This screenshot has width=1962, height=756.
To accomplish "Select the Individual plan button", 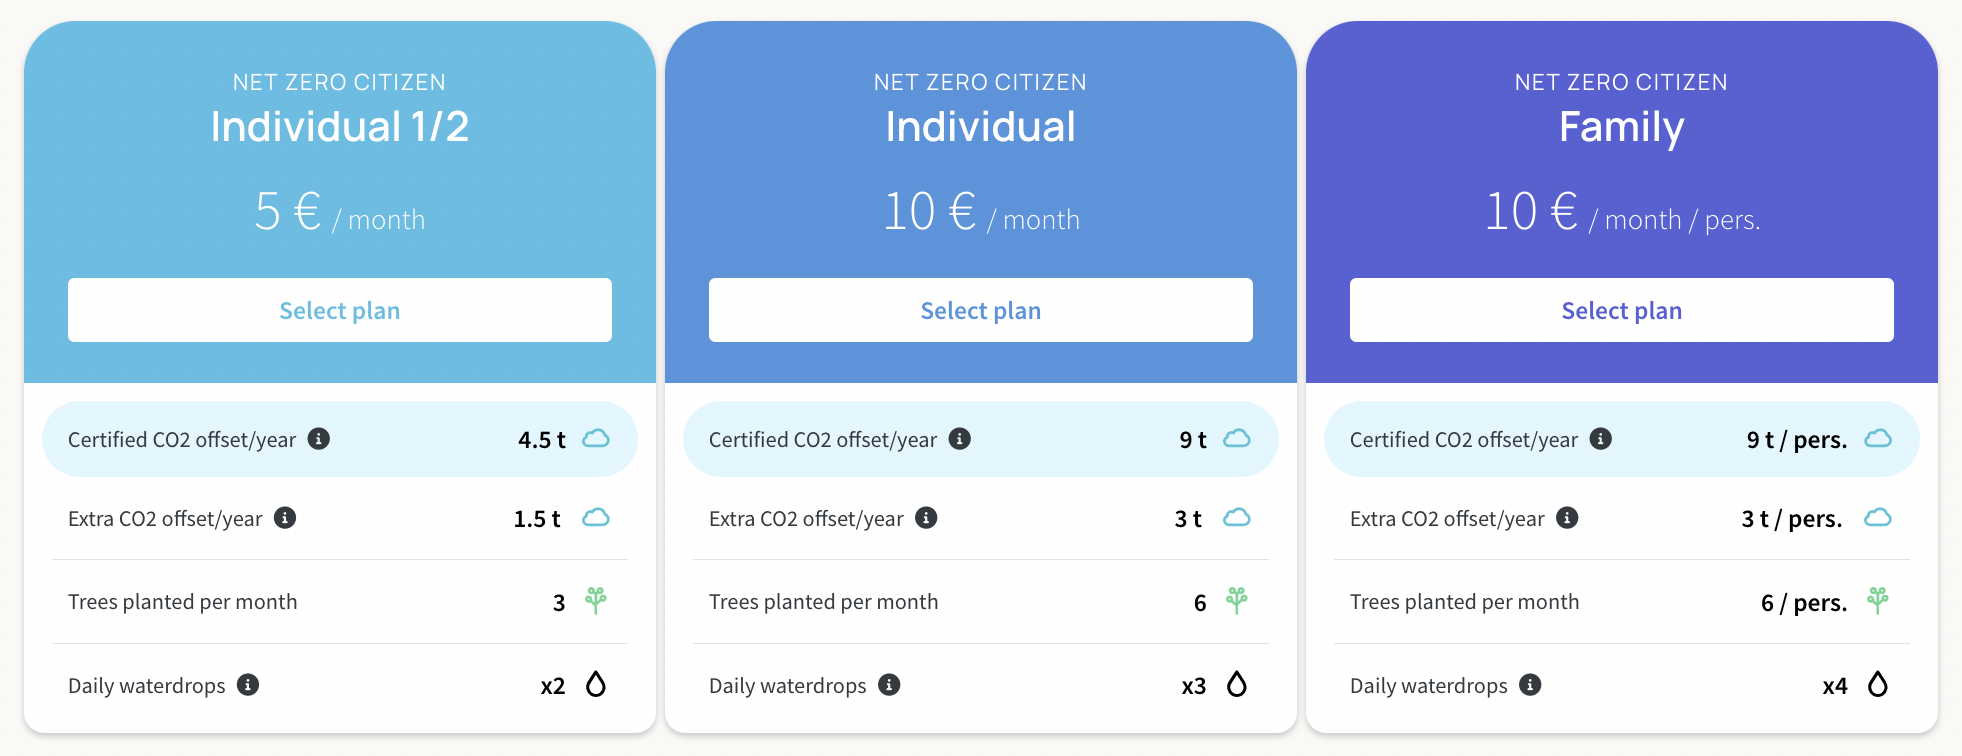I will pyautogui.click(x=981, y=310).
